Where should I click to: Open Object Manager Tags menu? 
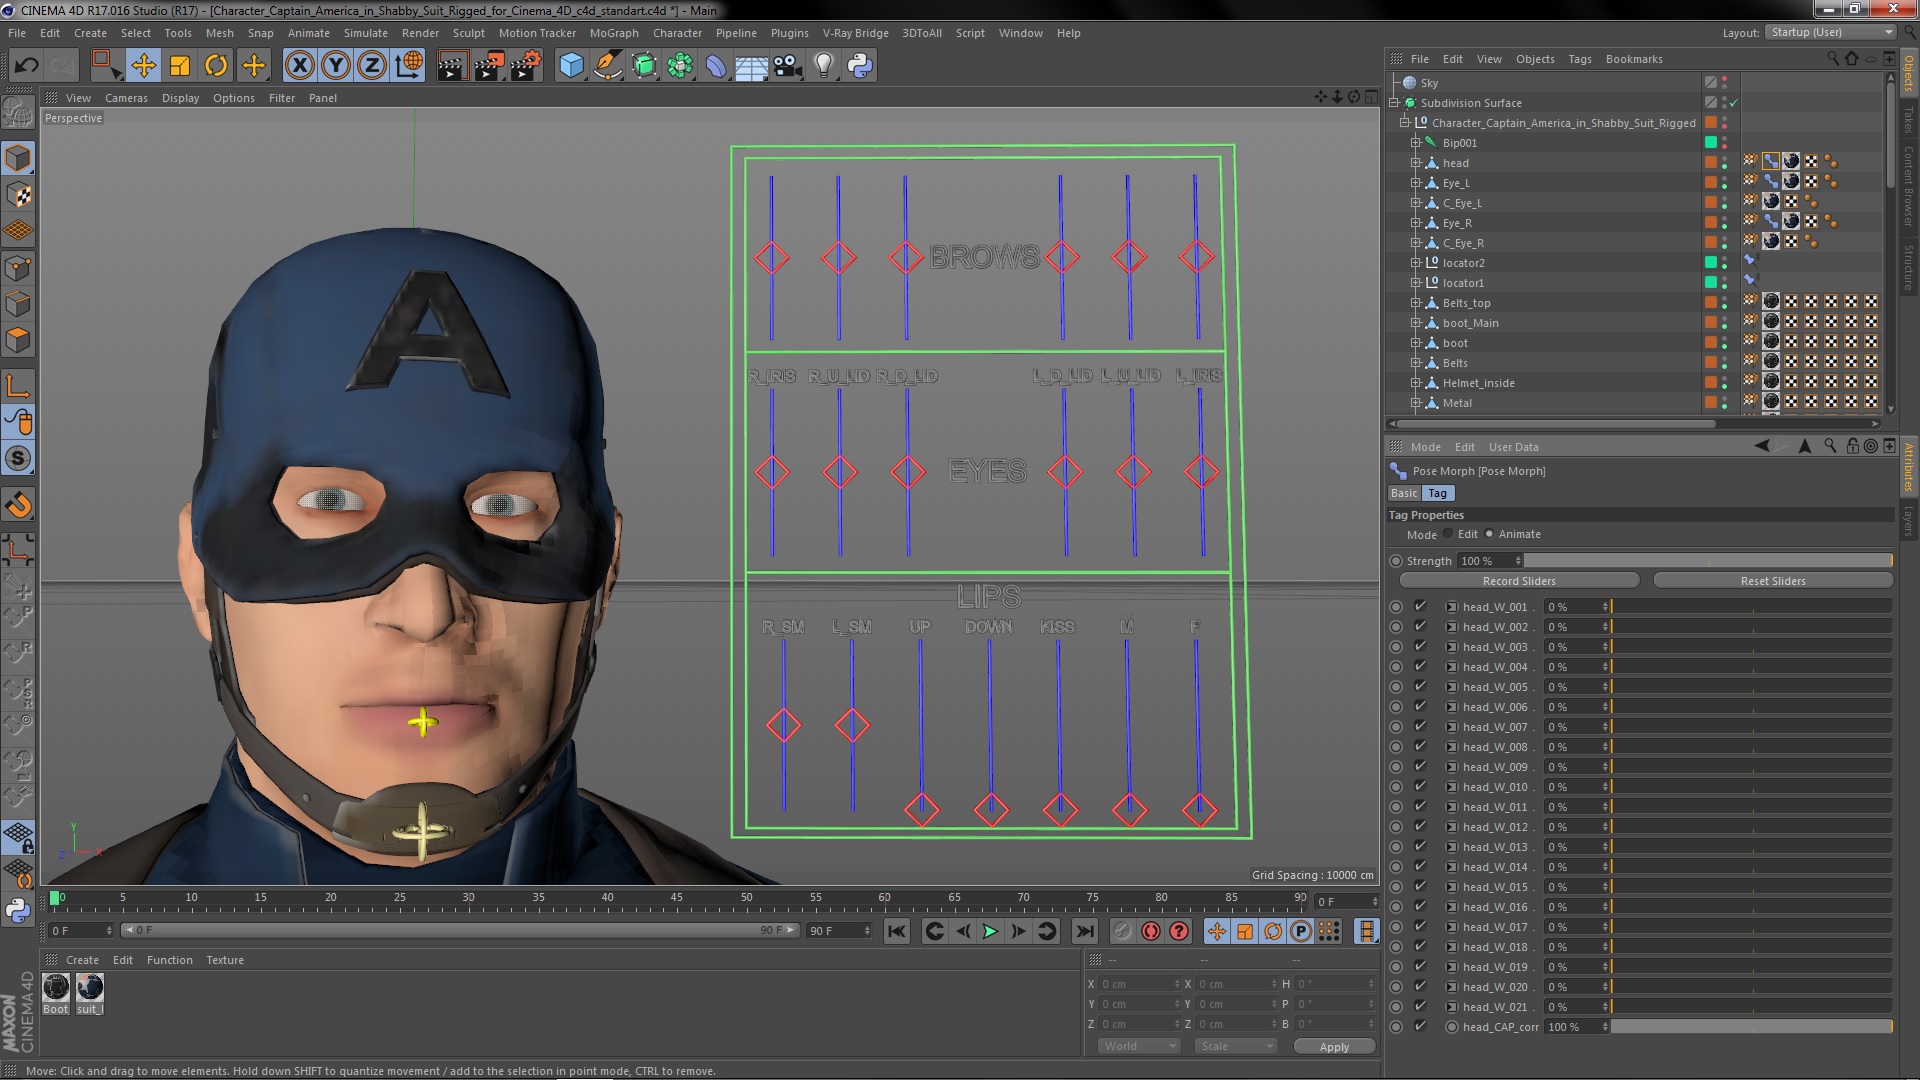coord(1579,59)
